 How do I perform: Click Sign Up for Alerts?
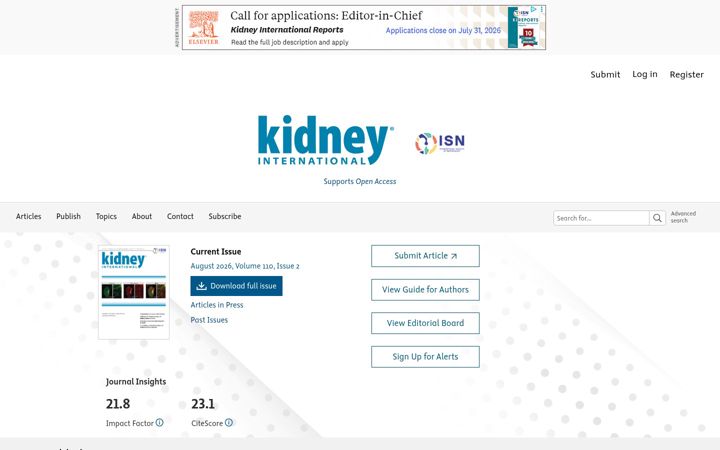pos(425,357)
